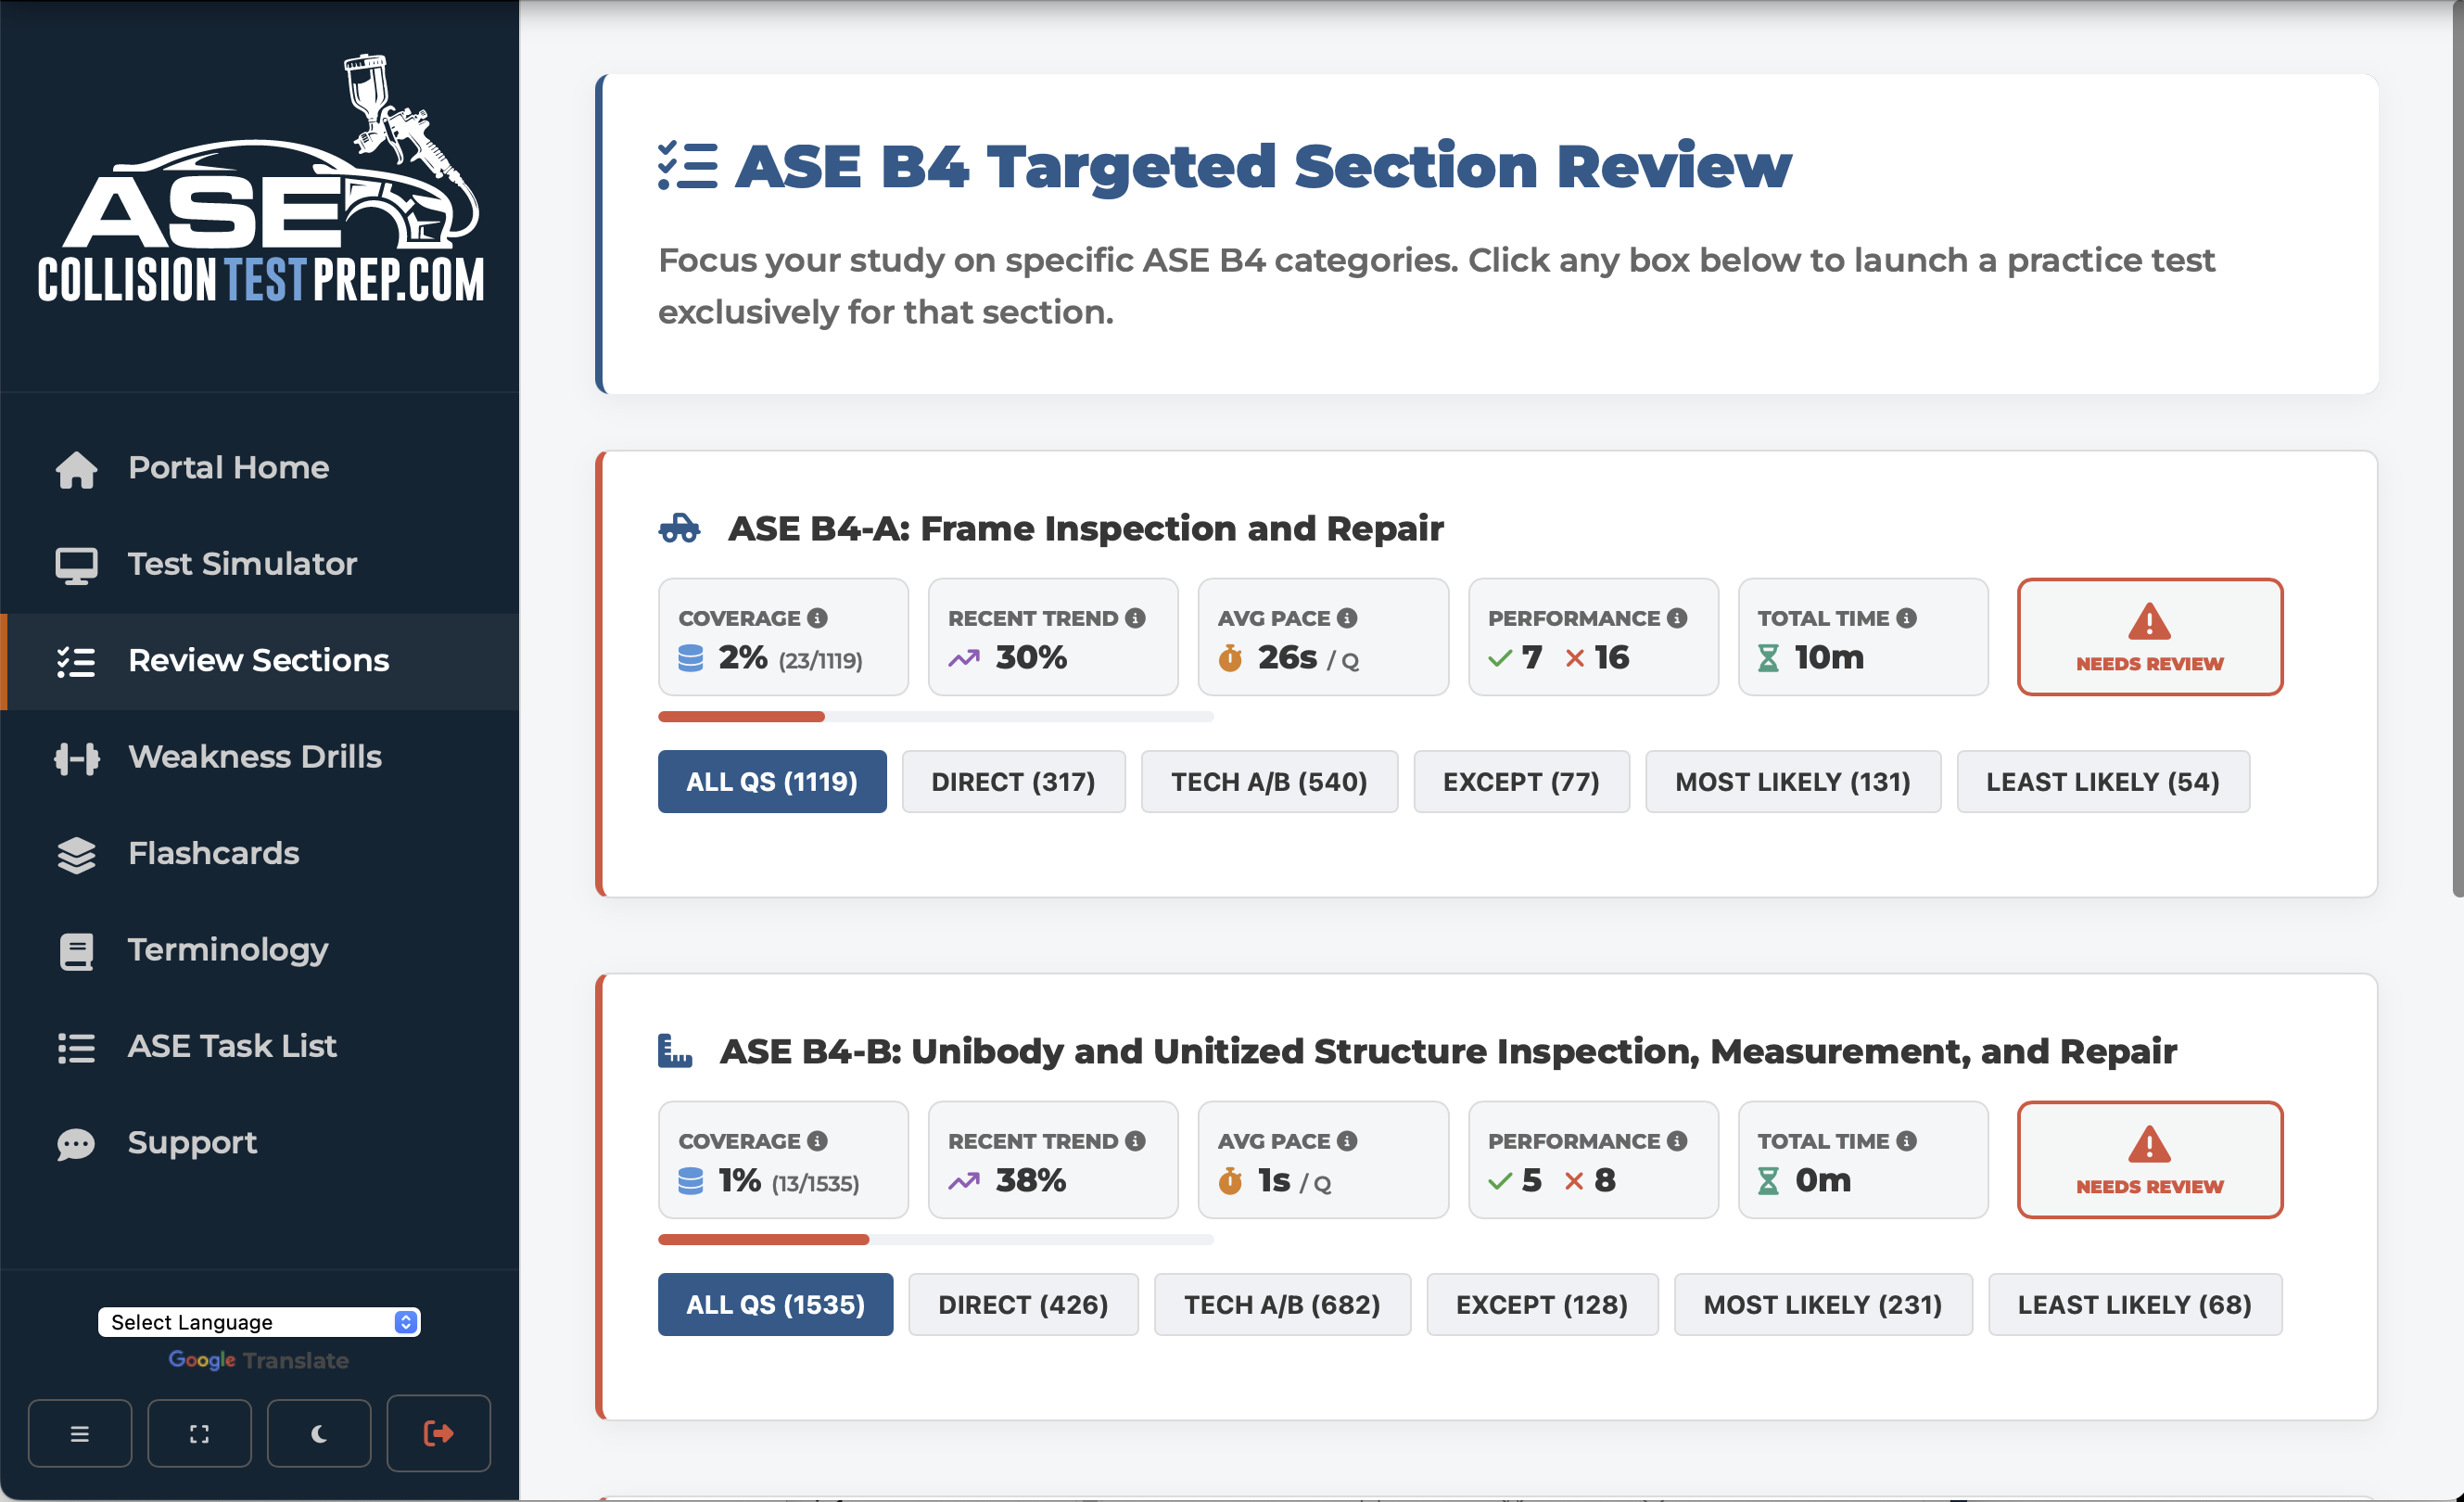
Task: Click the B4-A Recent Trend 30% stat
Action: 1054,637
